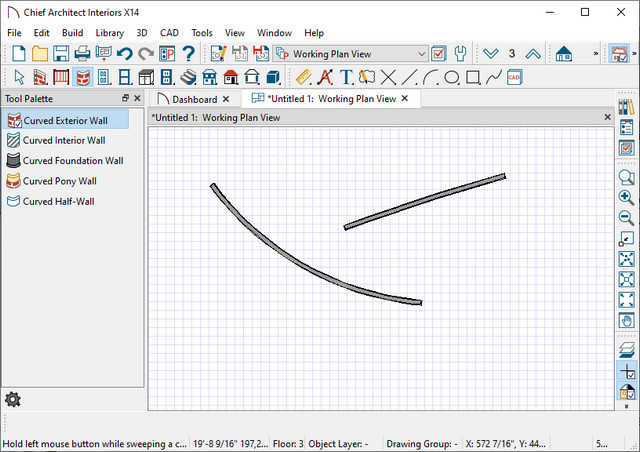This screenshot has width=640, height=452.
Task: Click the Undo arrow icon
Action: click(x=124, y=54)
